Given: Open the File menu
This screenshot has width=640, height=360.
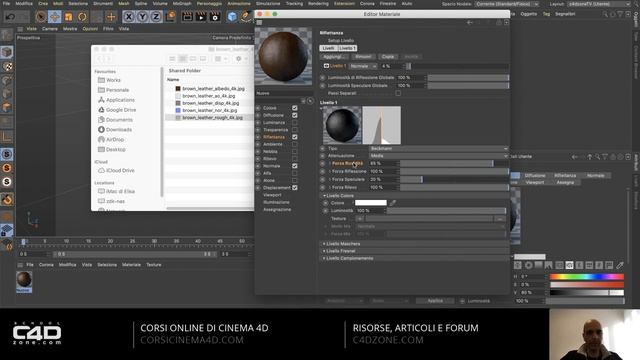Looking at the screenshot, I should 7,3.
